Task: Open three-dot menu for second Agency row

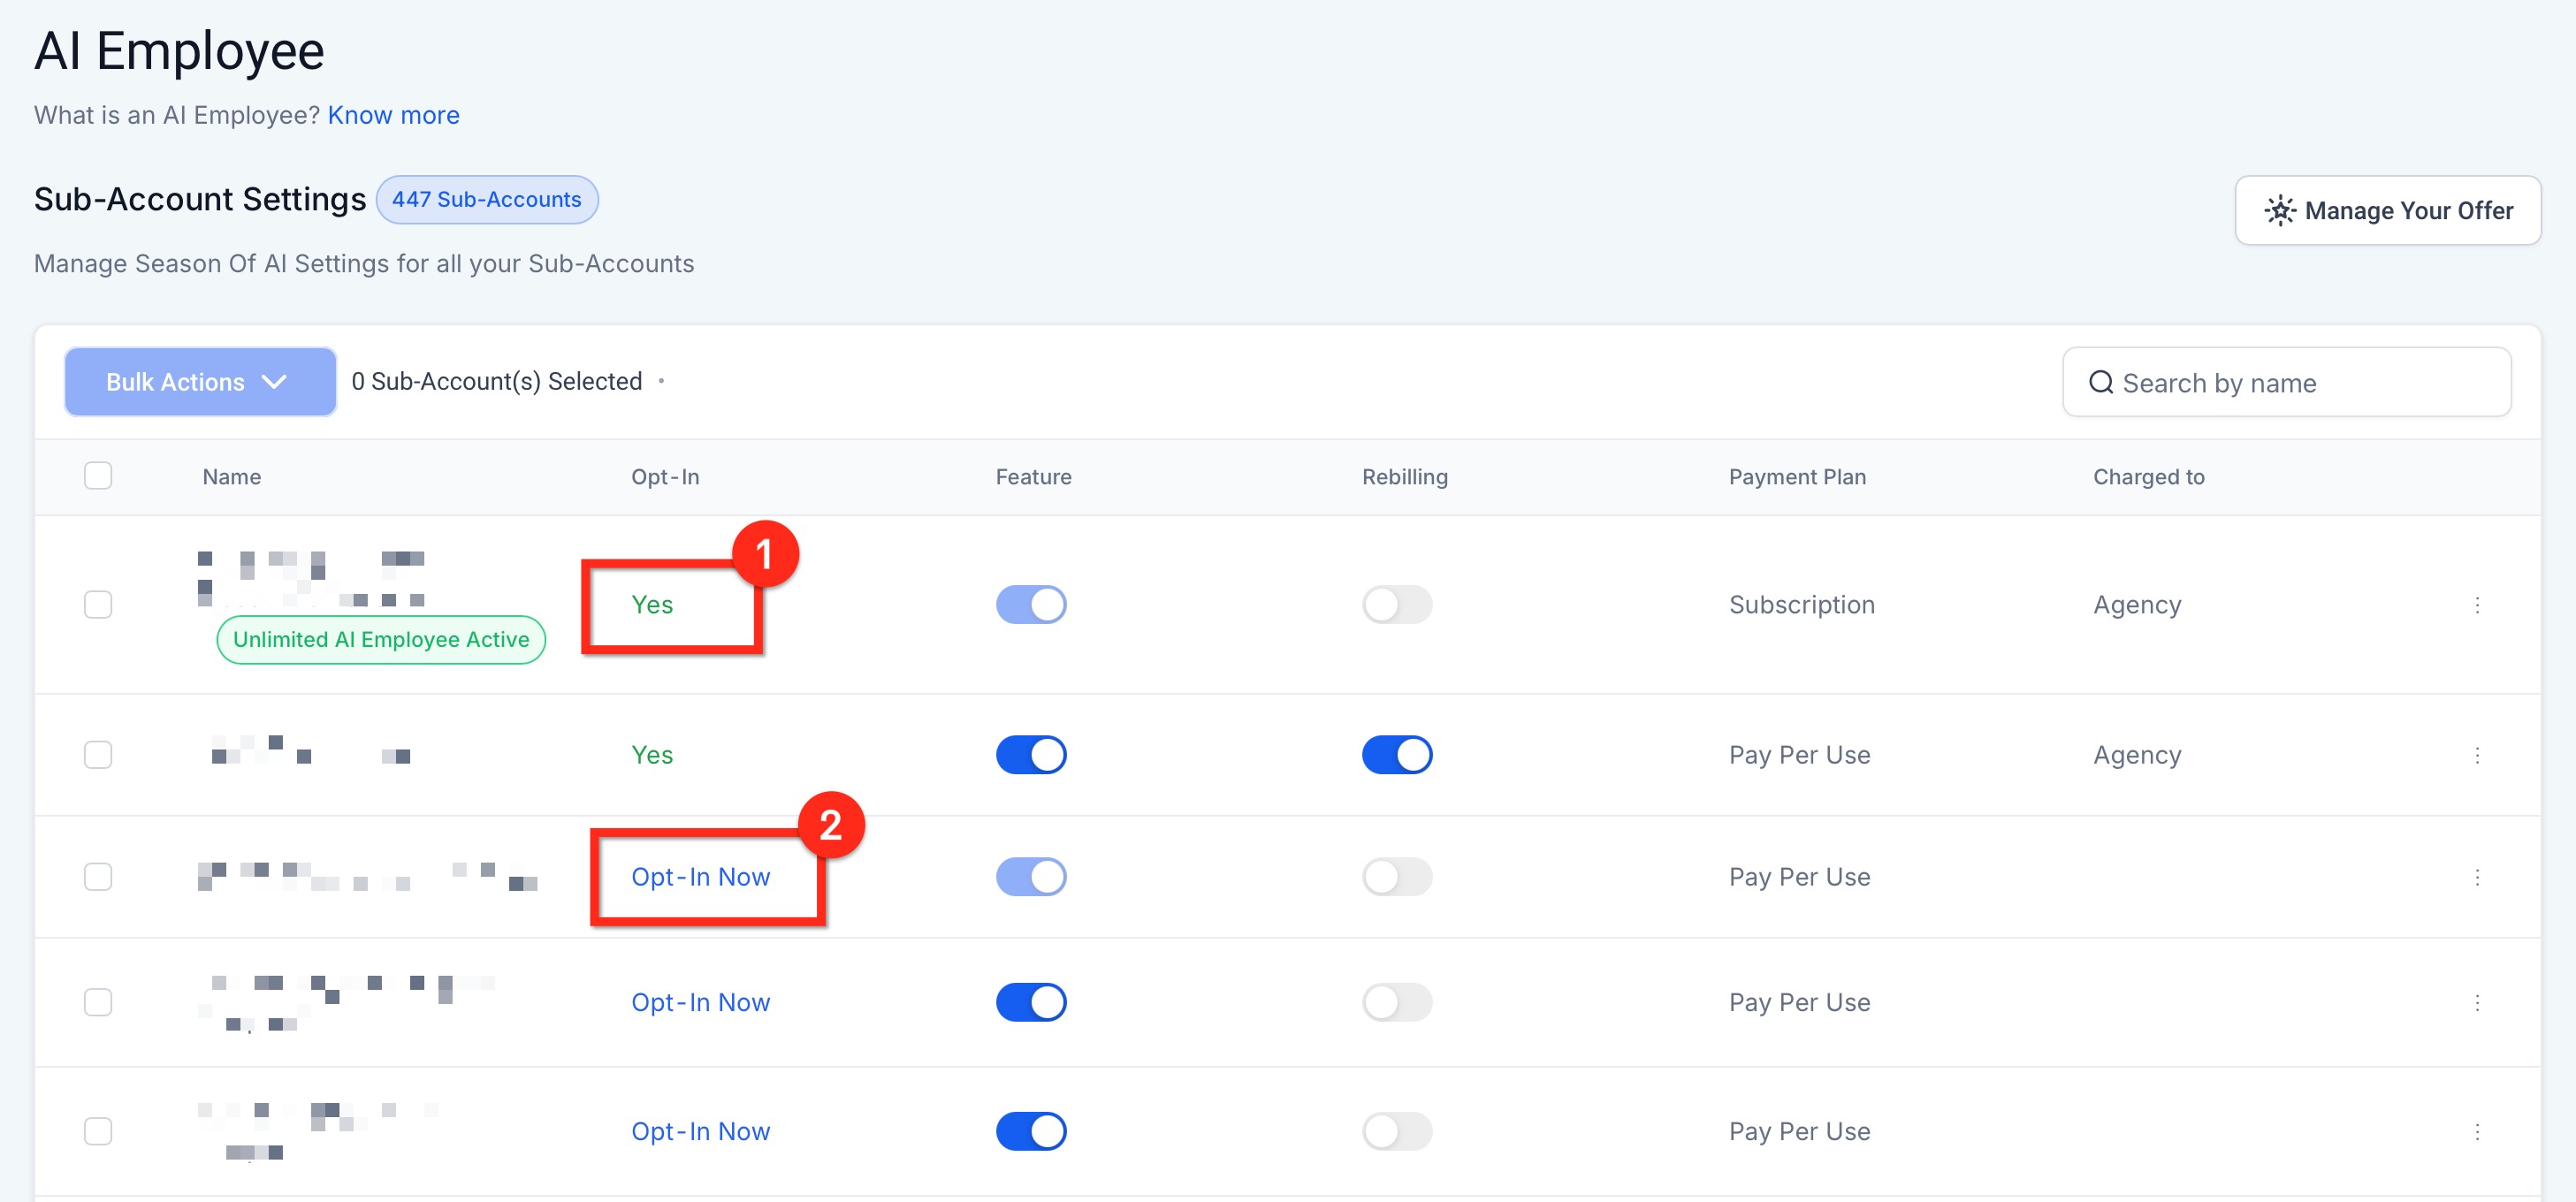Action: pos(2476,755)
